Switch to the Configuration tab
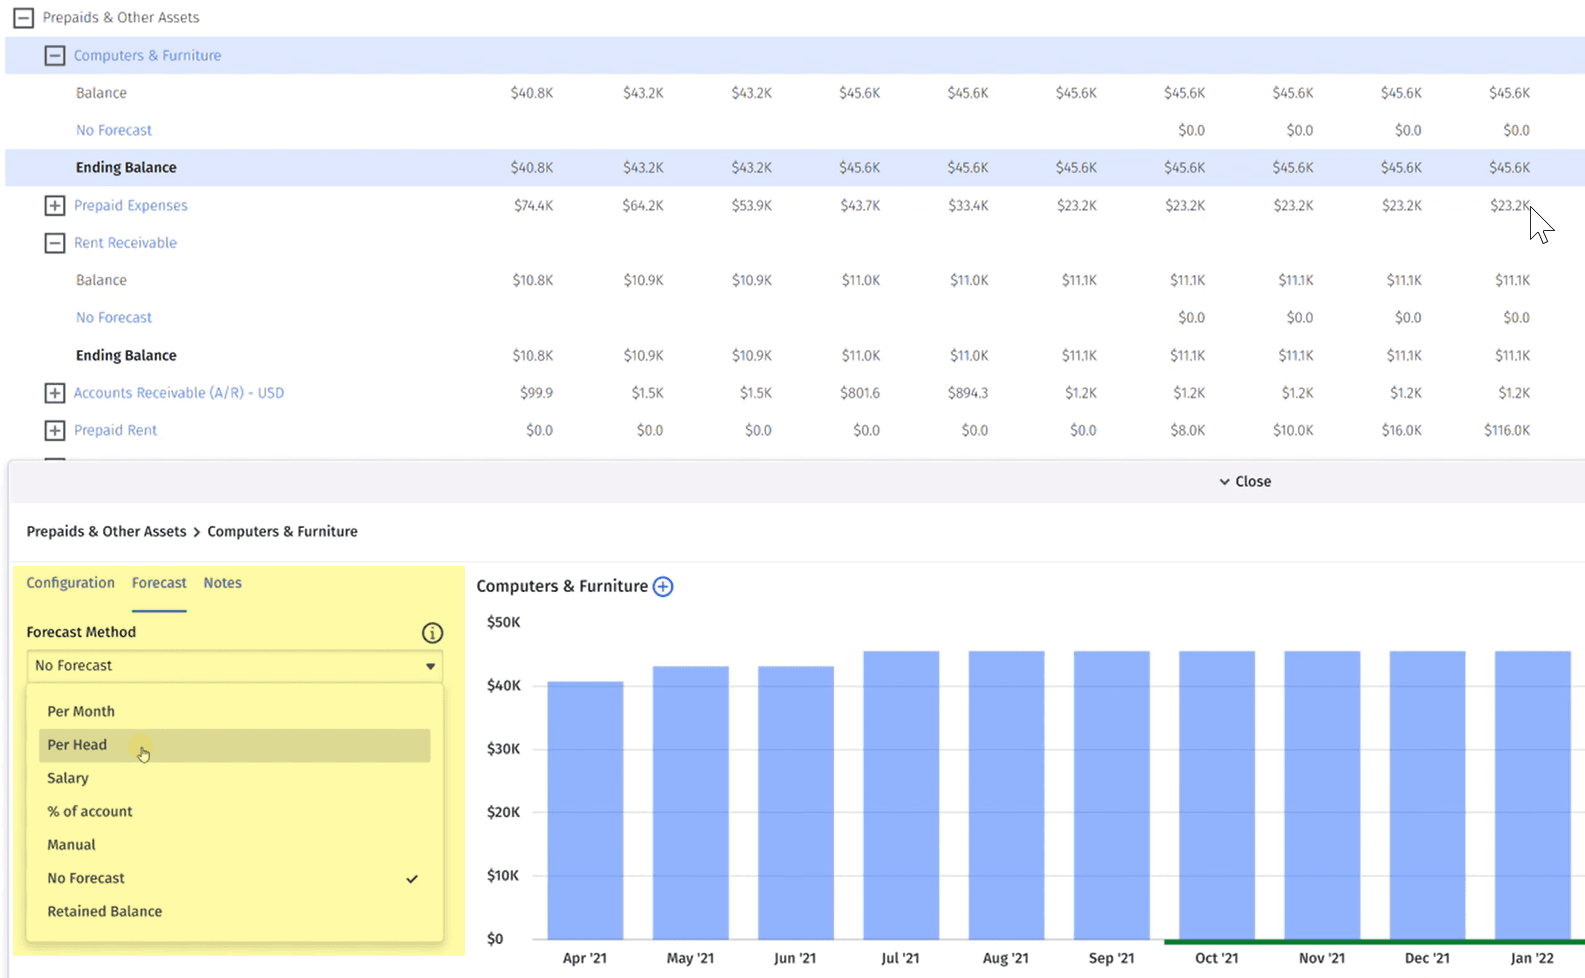This screenshot has width=1585, height=978. pos(70,583)
